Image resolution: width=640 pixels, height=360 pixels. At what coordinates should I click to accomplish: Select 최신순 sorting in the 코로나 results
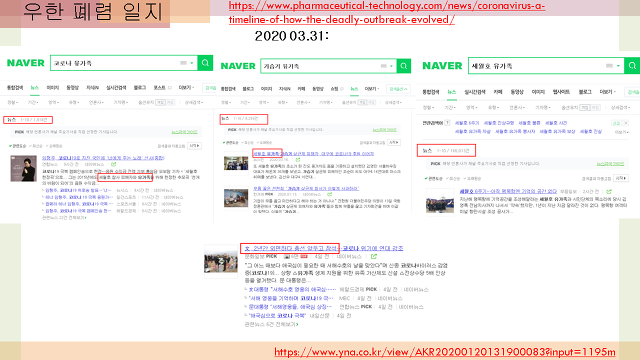(36, 146)
